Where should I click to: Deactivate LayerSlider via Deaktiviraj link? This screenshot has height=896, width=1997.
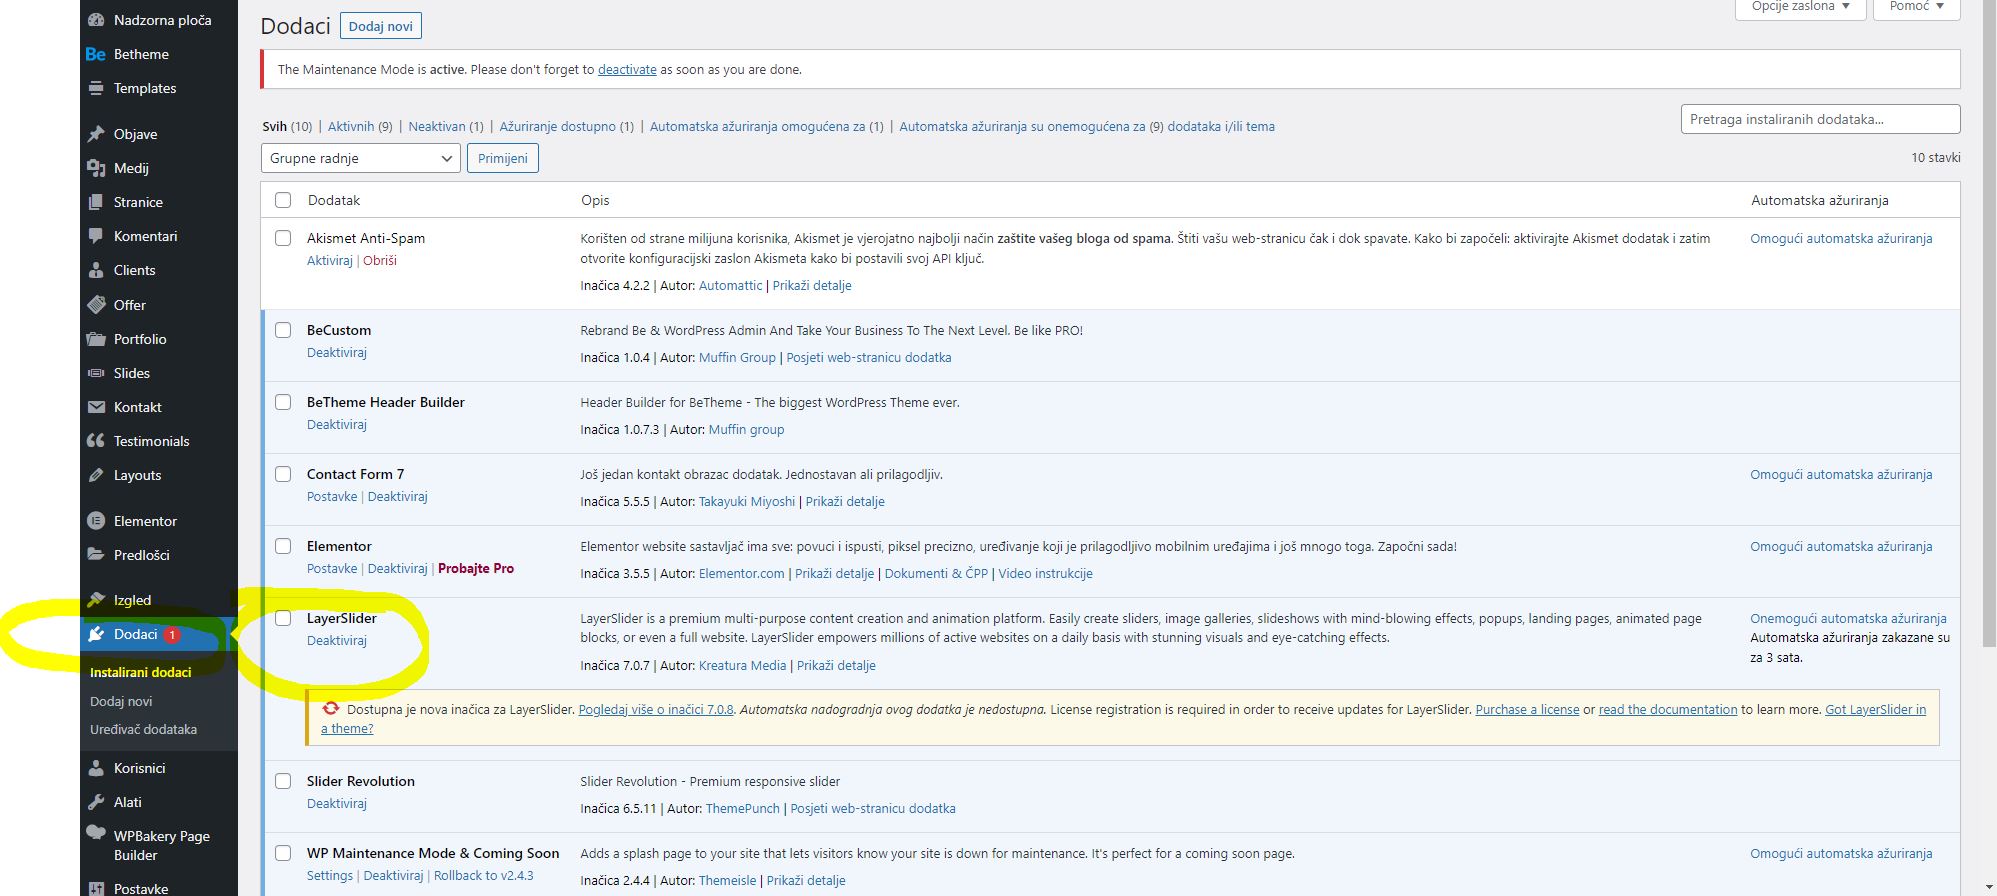(337, 640)
